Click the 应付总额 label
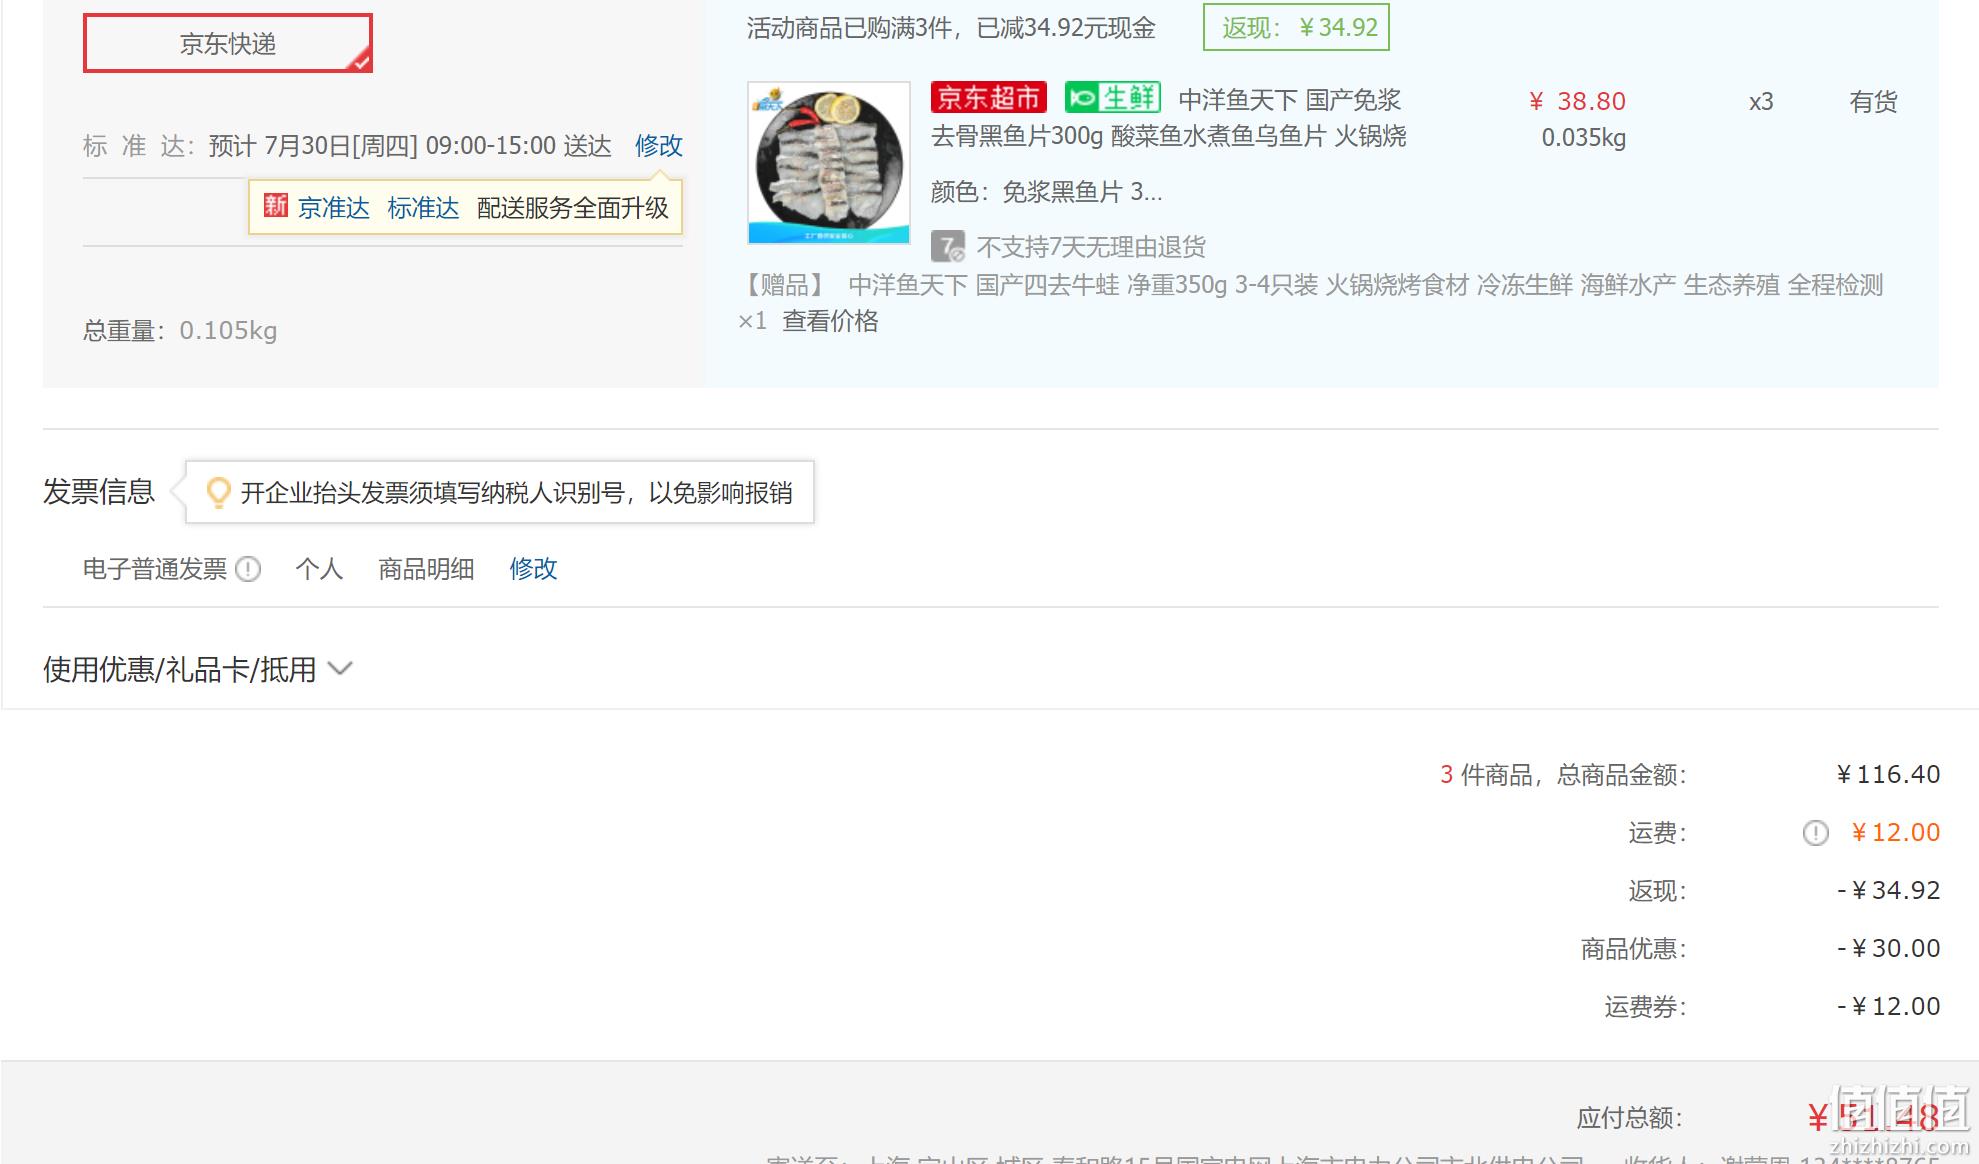This screenshot has width=1979, height=1164. click(x=1630, y=1118)
